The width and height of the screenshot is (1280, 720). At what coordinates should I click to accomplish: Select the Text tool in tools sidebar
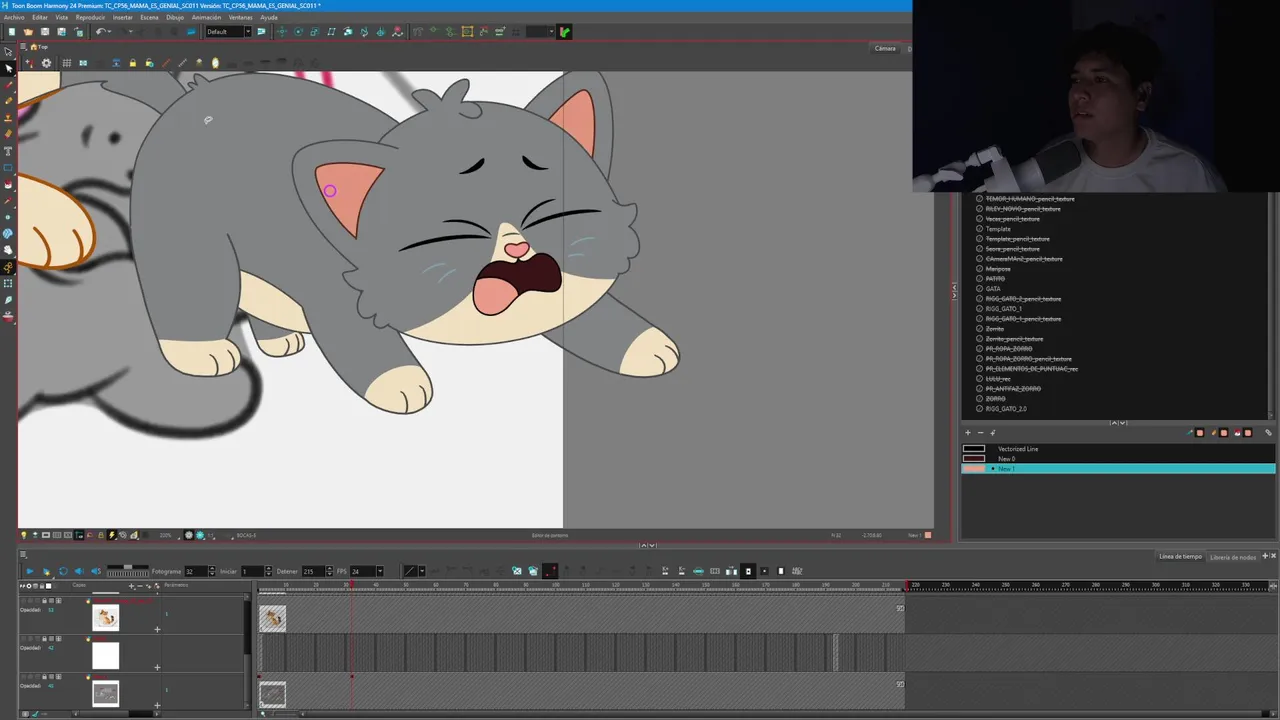[8, 149]
